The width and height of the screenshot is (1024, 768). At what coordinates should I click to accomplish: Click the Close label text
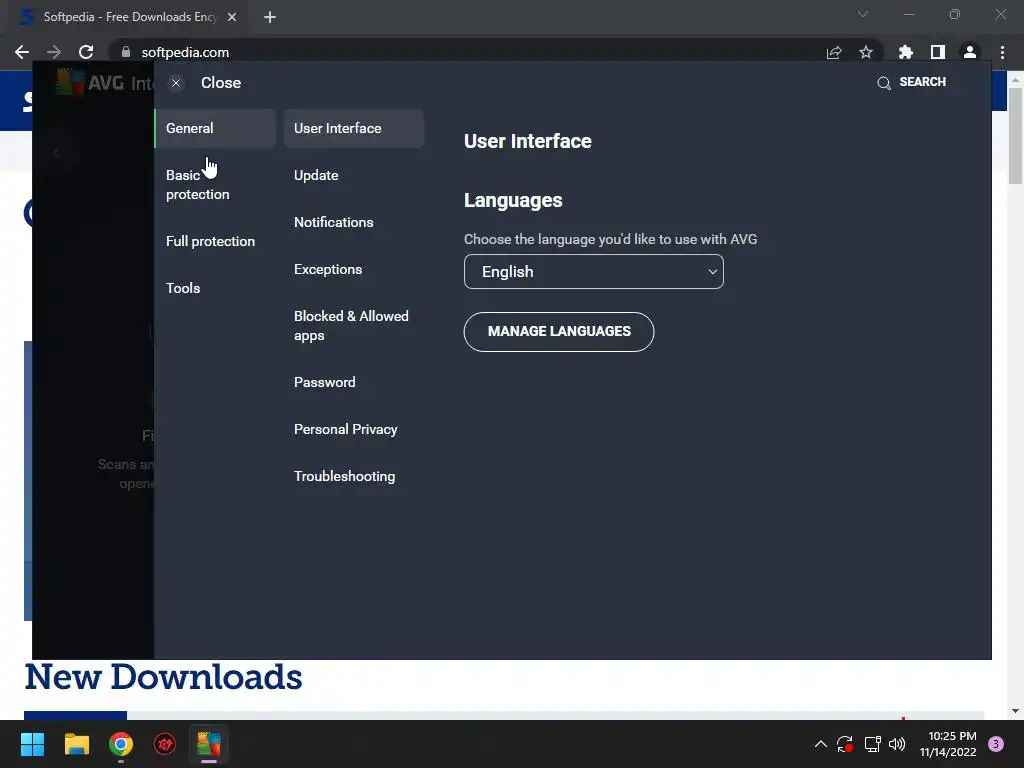pyautogui.click(x=221, y=83)
